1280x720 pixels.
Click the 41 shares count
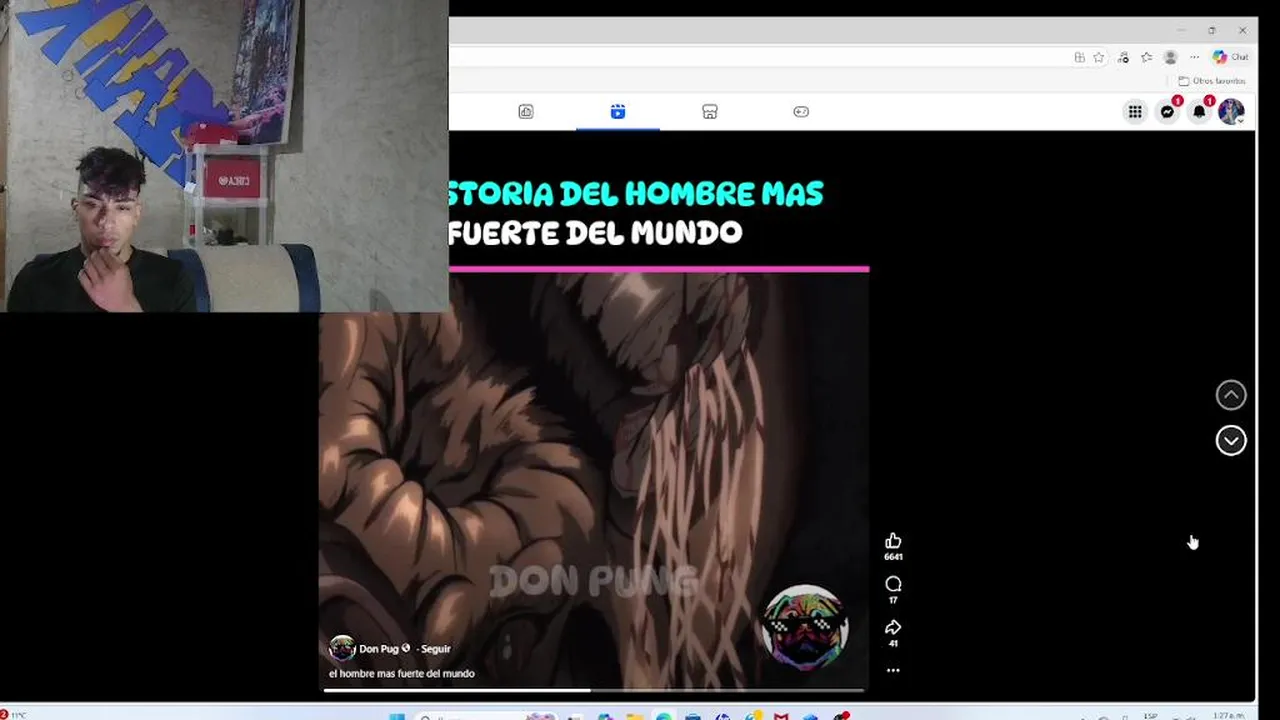pos(893,643)
